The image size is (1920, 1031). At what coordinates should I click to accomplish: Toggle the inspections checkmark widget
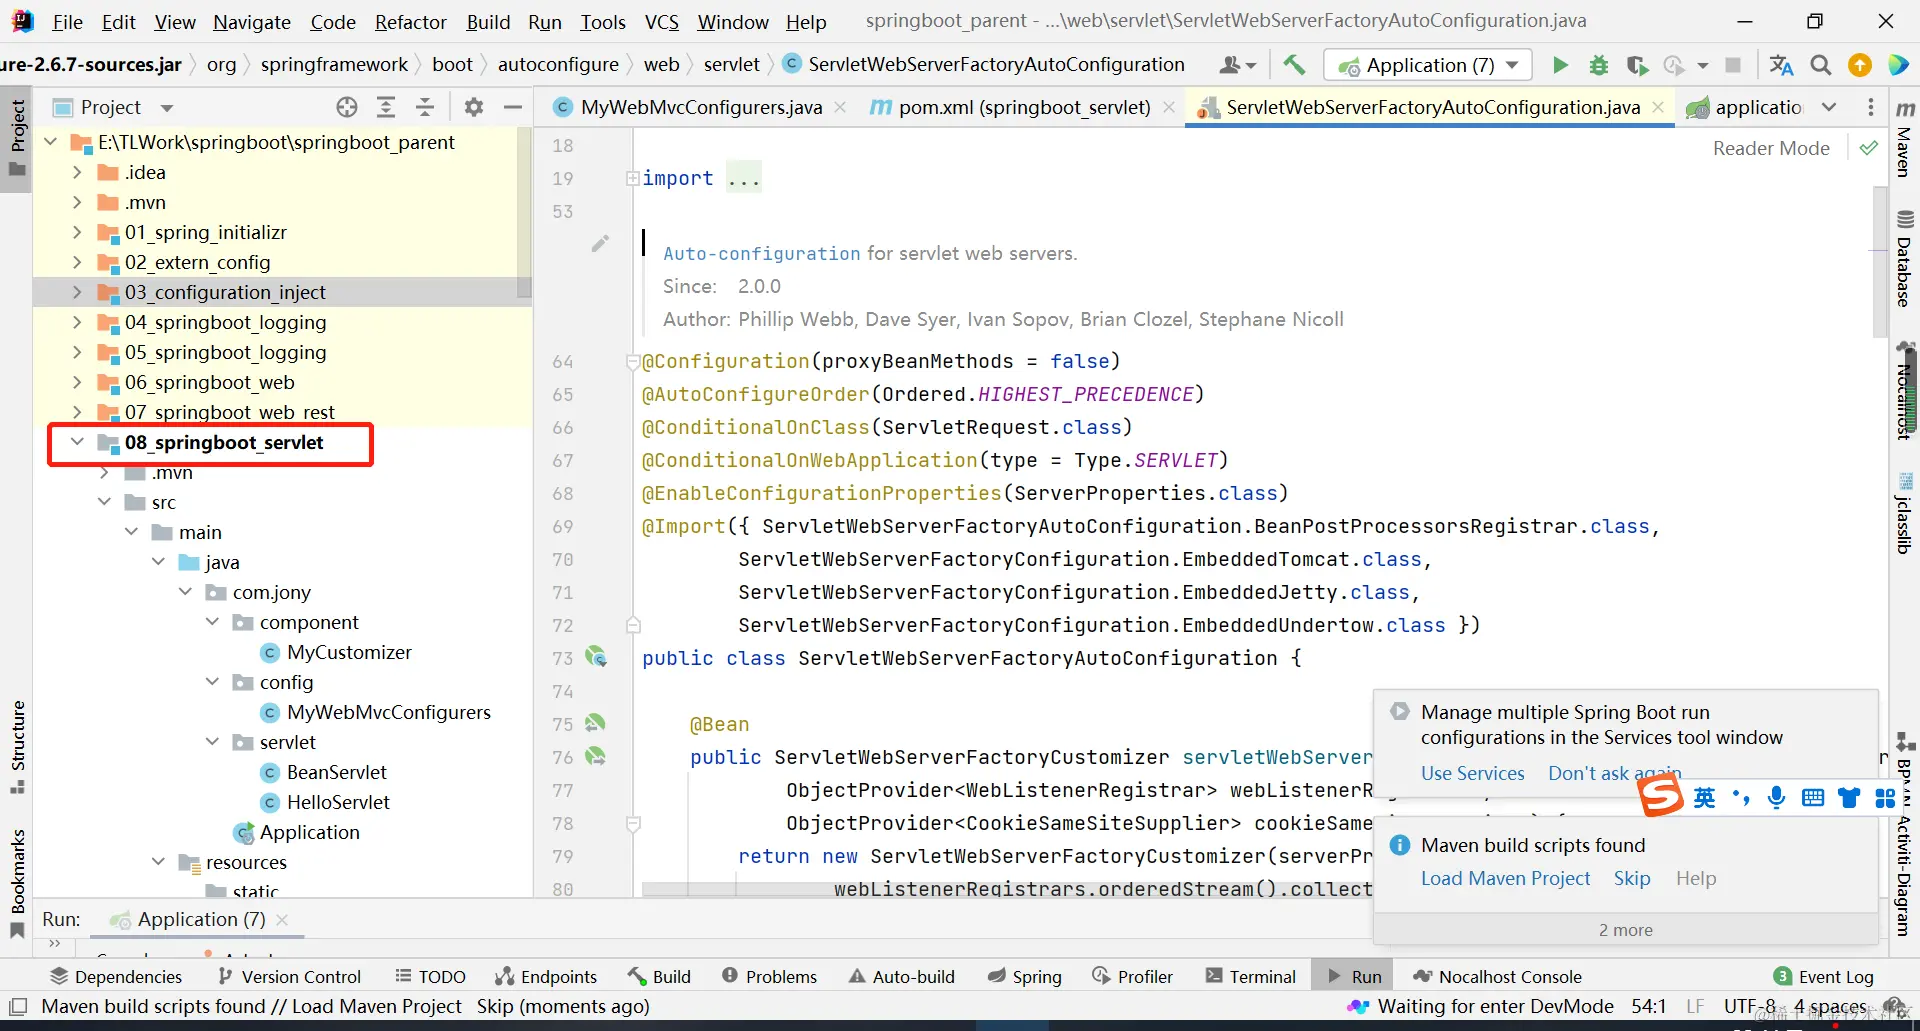[1868, 148]
